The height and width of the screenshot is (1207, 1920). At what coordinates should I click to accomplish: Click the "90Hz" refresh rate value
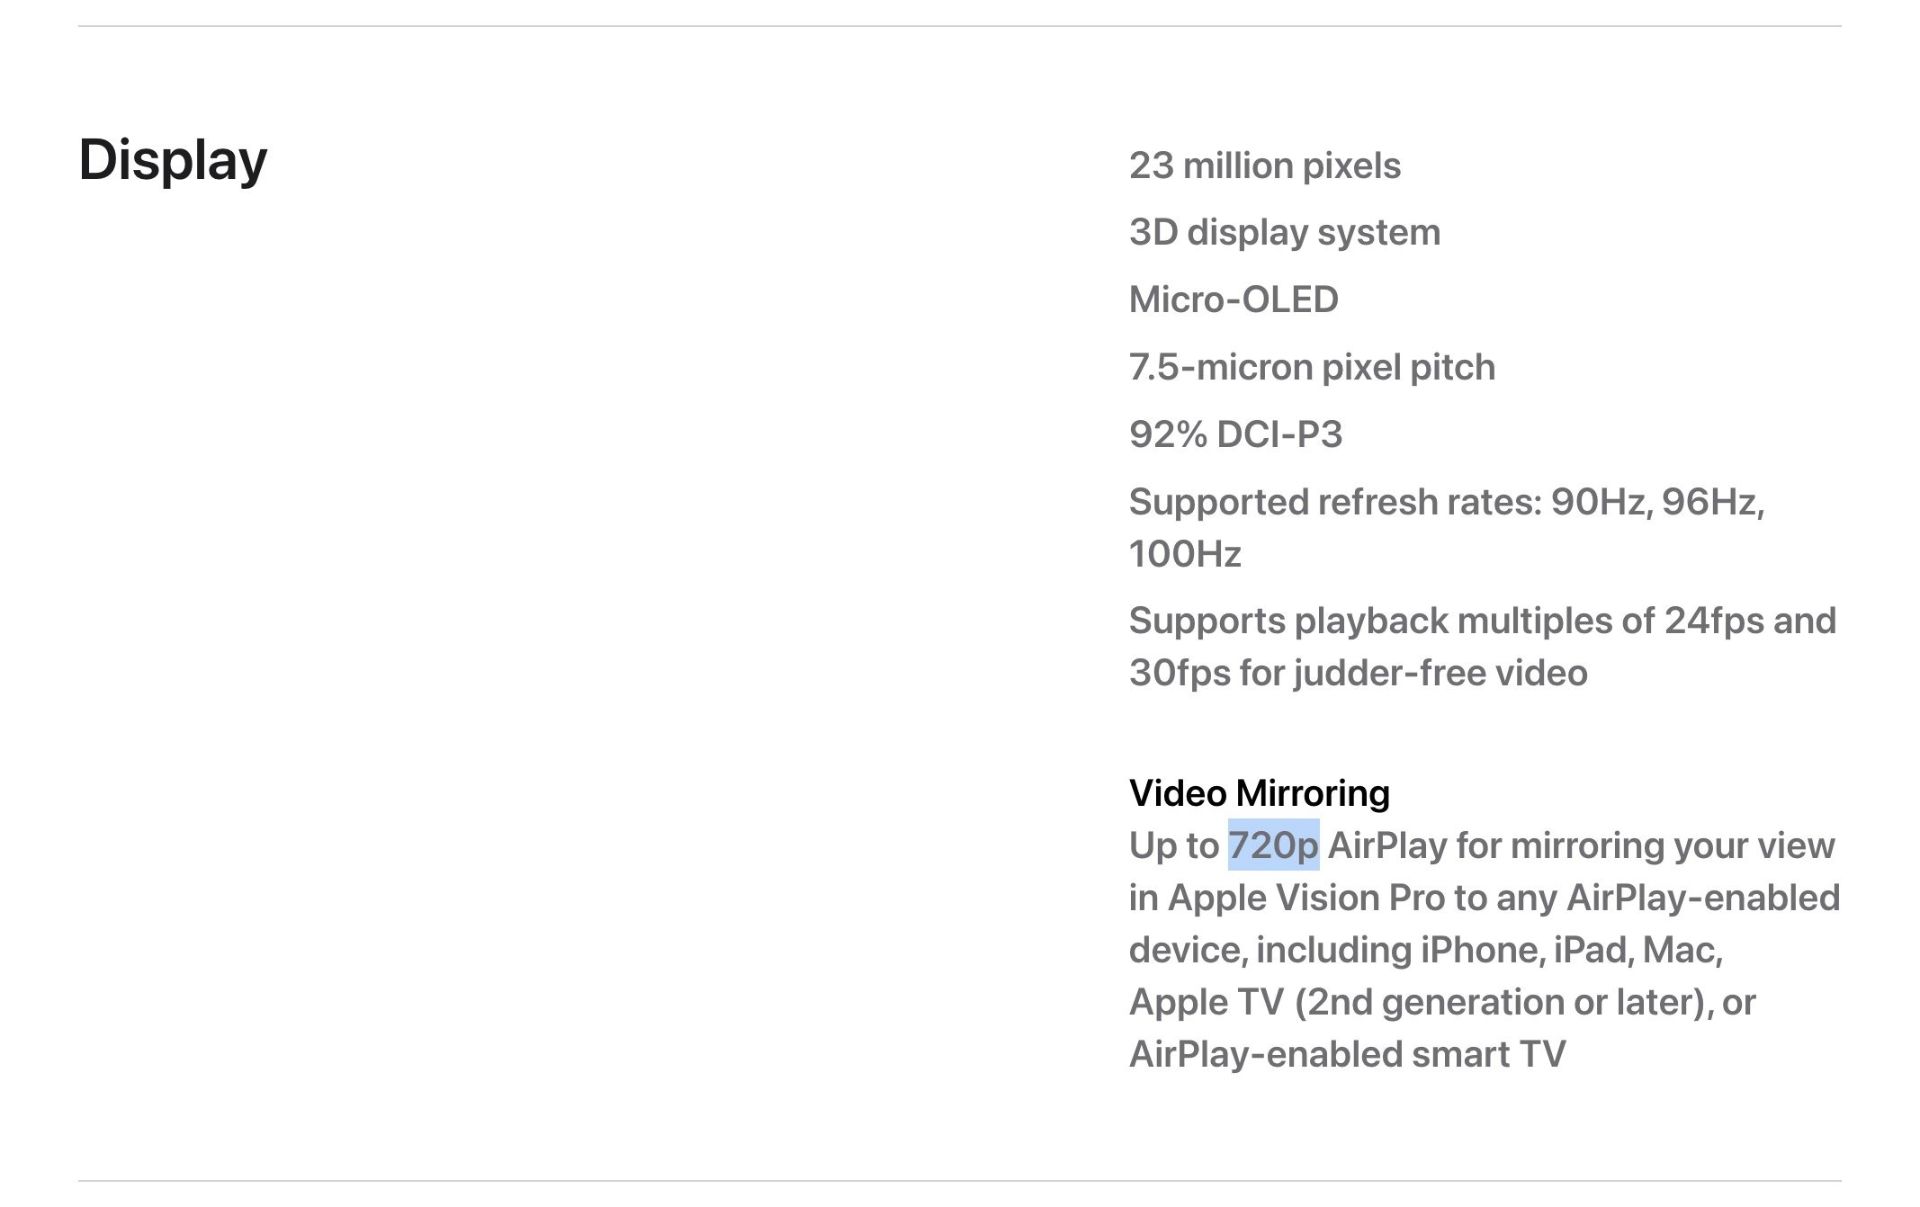(1600, 502)
